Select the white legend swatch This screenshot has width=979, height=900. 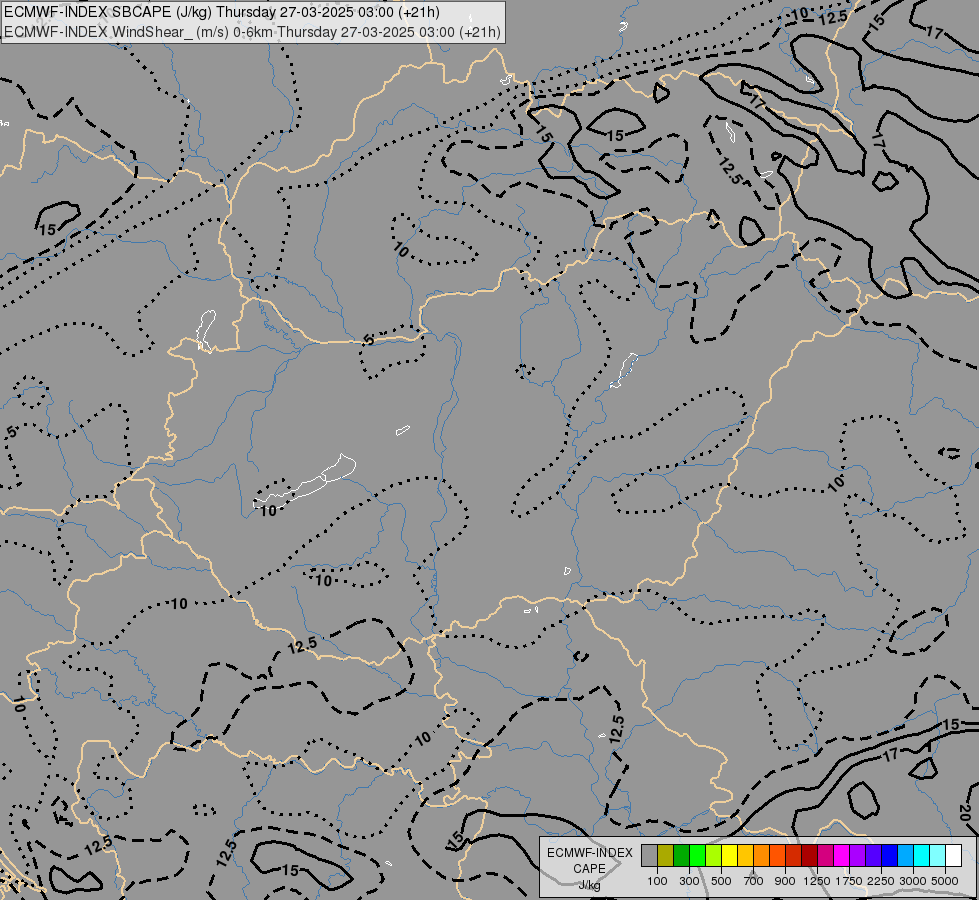tap(953, 855)
